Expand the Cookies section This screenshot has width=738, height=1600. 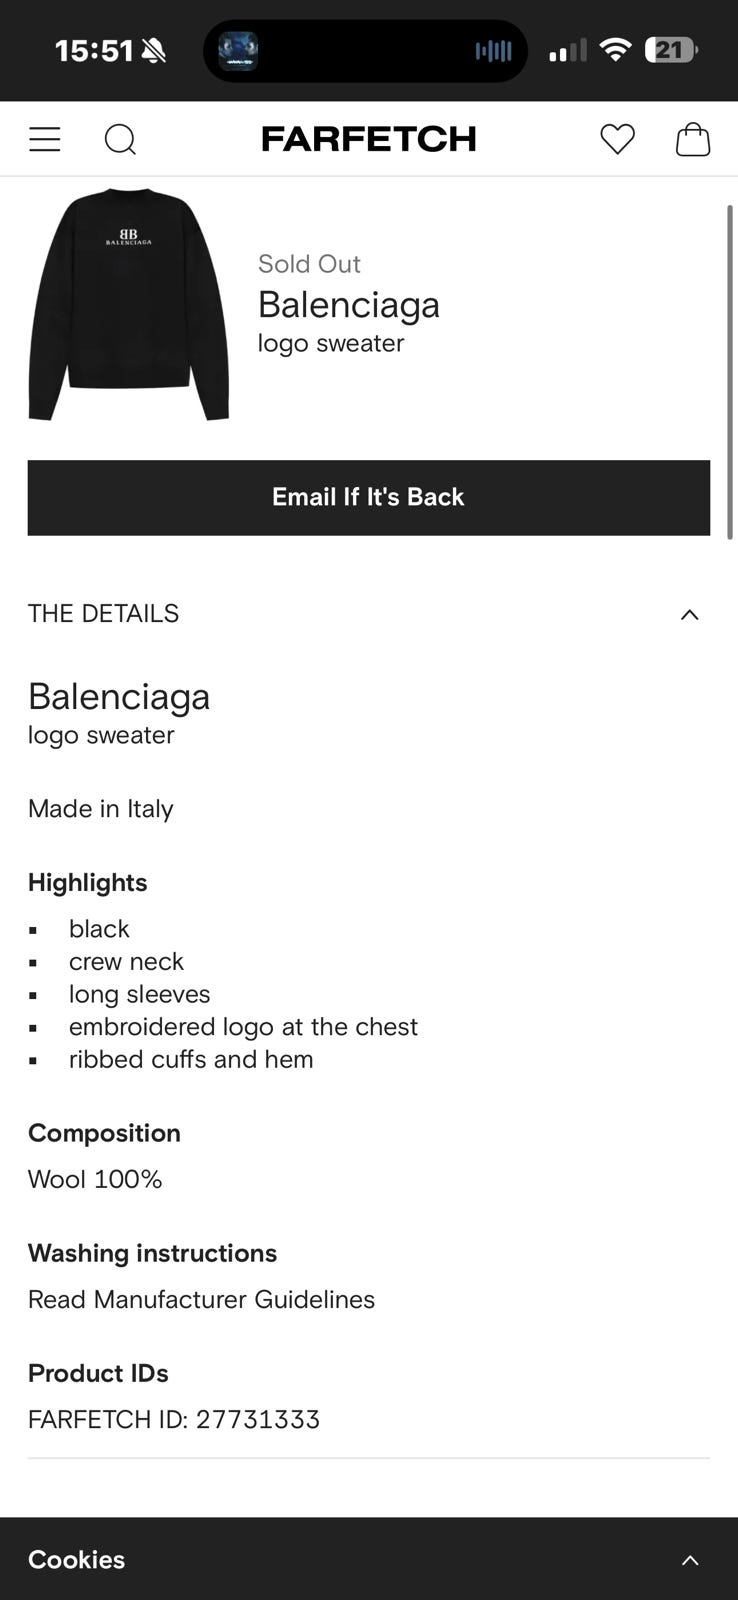tap(689, 1559)
